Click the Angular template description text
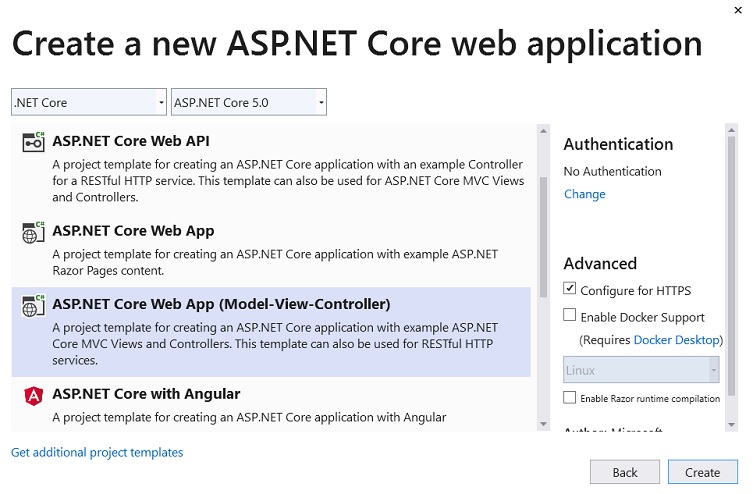Screen dimensions: 753x494 249,418
